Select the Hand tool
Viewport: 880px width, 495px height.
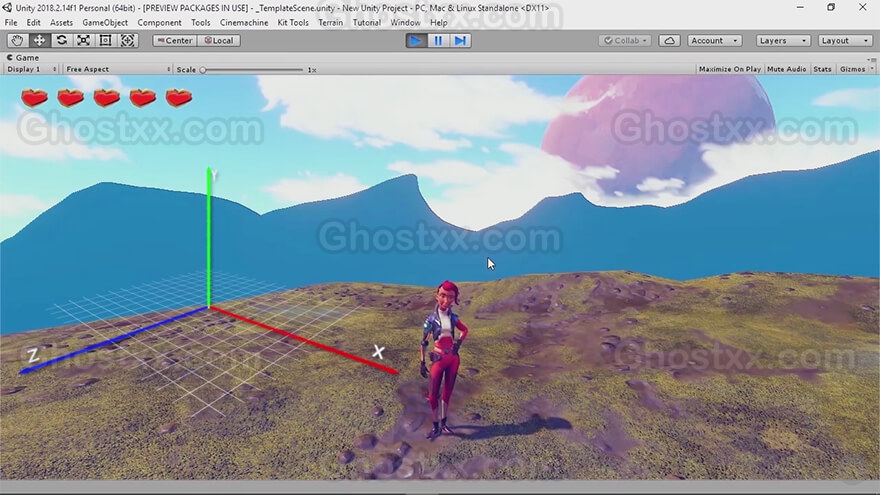click(17, 40)
